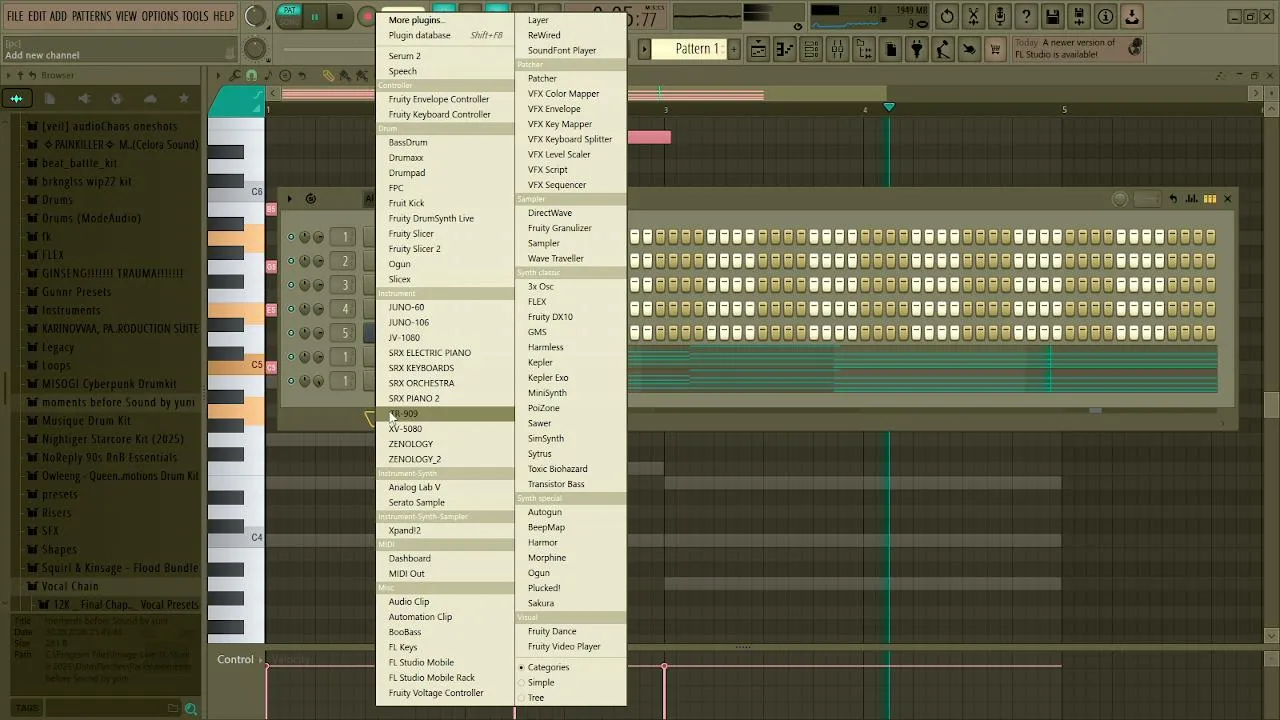This screenshot has height=720, width=1280.
Task: Click the playlist view toolbar icon
Action: pos(759,50)
